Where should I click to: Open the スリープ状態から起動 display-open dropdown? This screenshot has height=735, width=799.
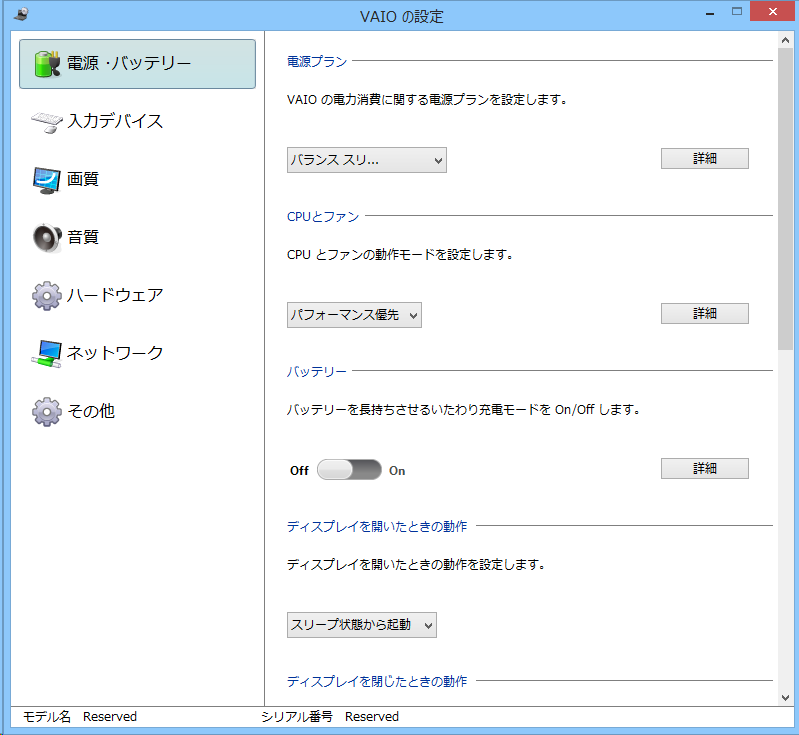point(362,625)
